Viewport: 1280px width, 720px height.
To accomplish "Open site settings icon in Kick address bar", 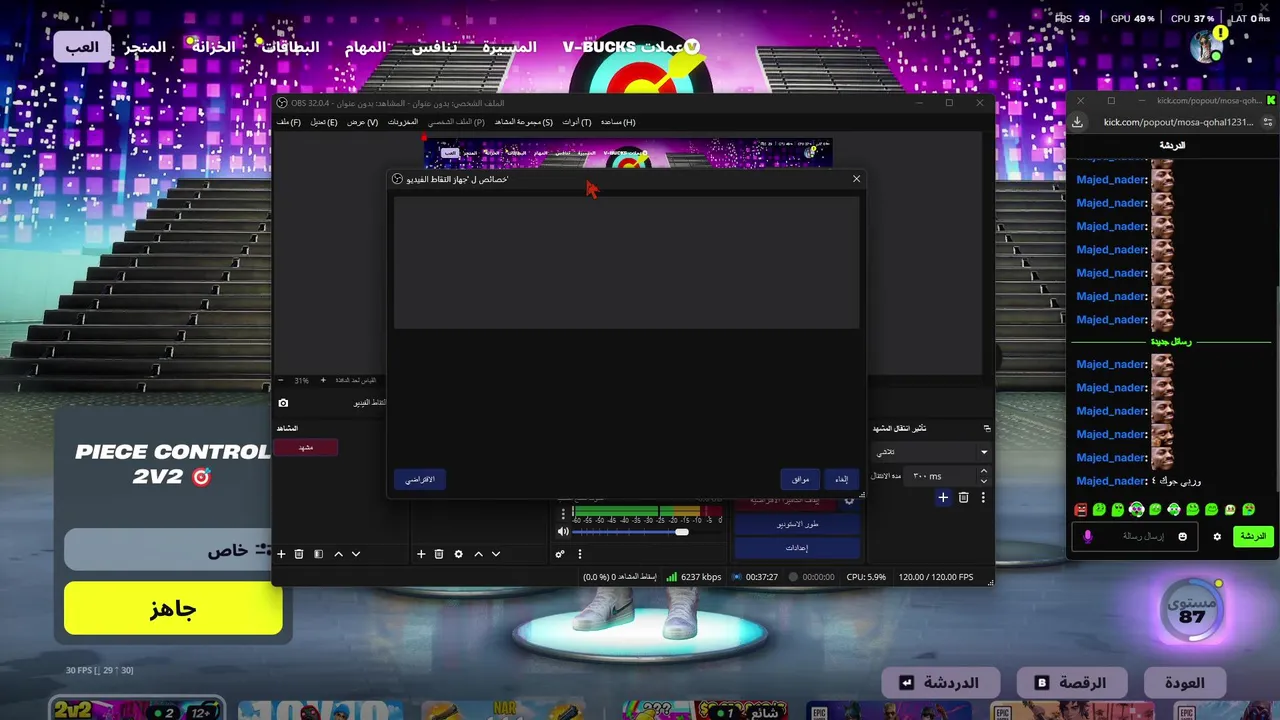I will coord(1270,122).
